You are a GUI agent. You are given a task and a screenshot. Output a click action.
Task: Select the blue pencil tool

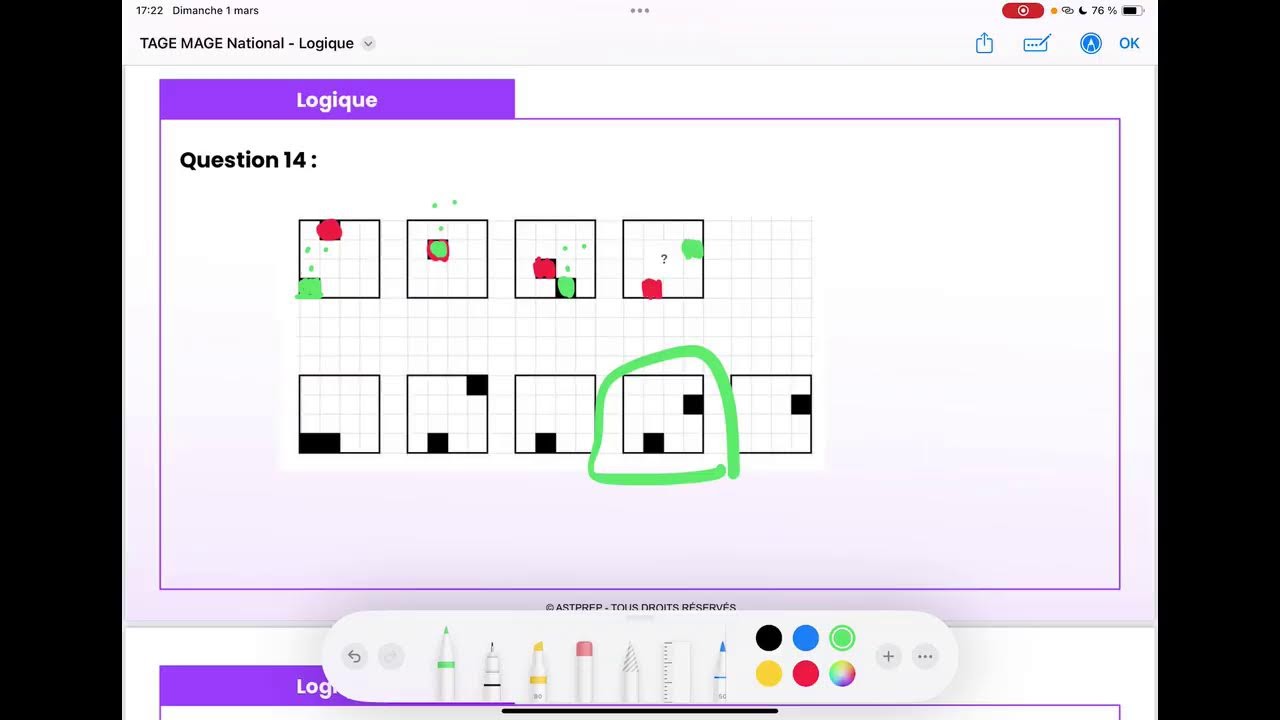[721, 670]
